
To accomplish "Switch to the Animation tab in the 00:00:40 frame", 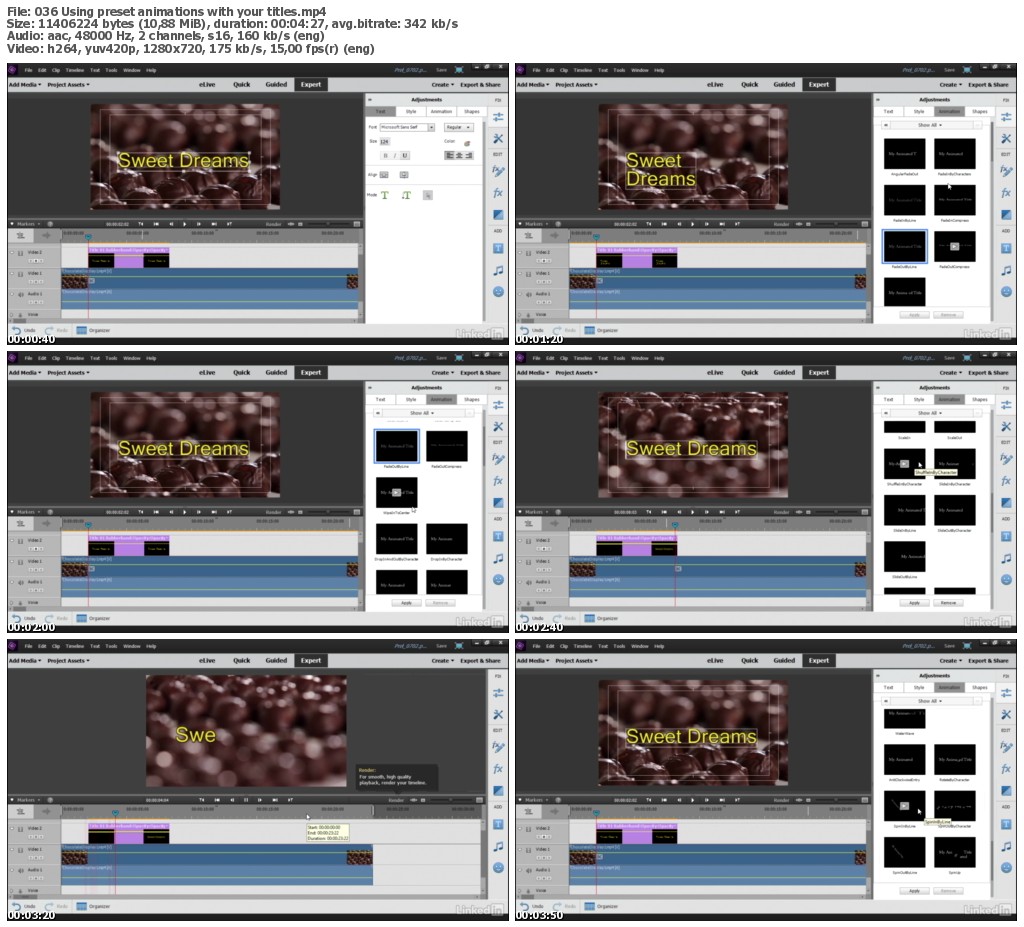I will (x=441, y=112).
